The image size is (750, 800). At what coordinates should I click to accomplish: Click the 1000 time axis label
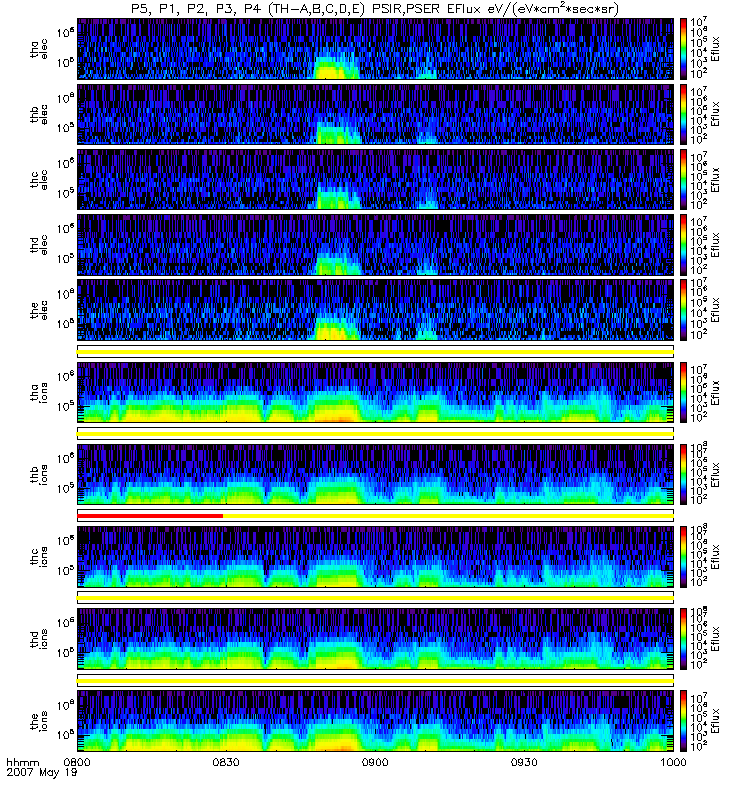(x=673, y=762)
